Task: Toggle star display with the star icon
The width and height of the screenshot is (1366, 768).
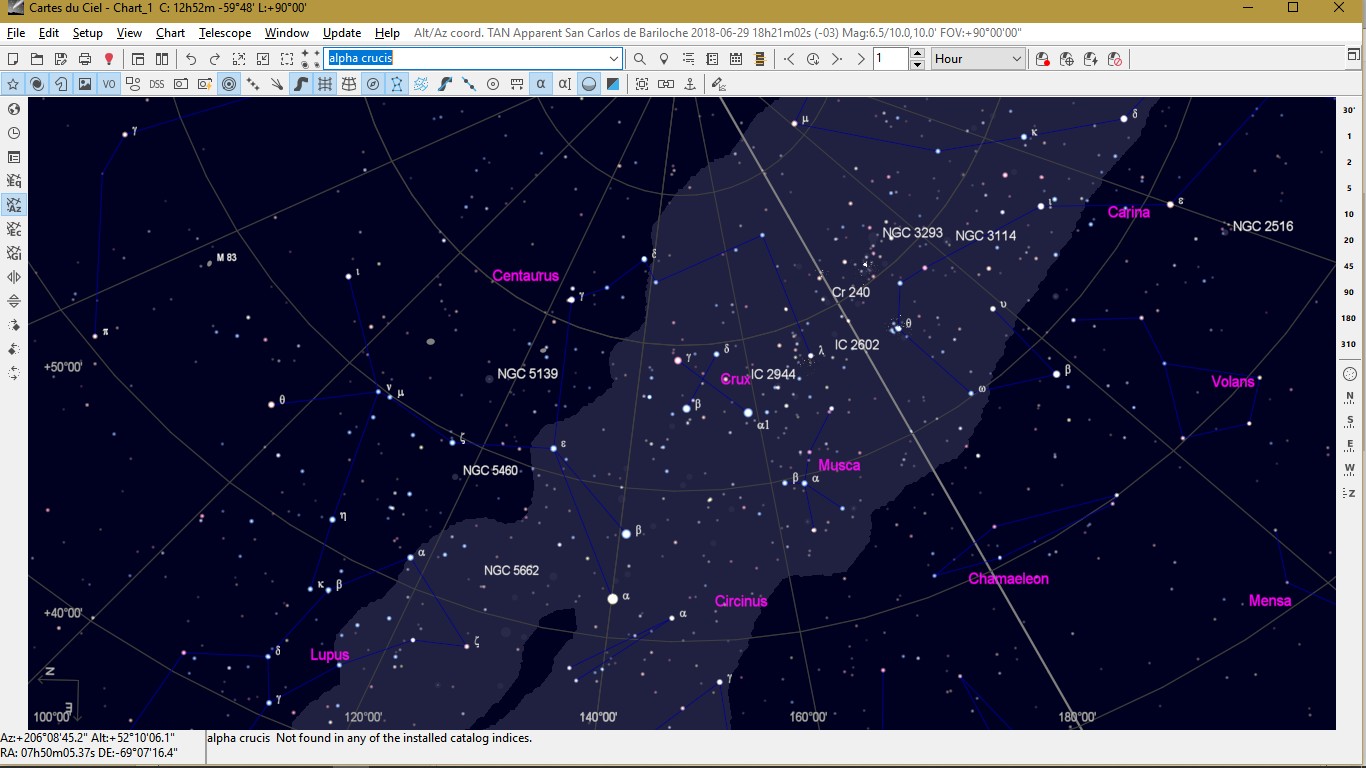Action: point(13,84)
